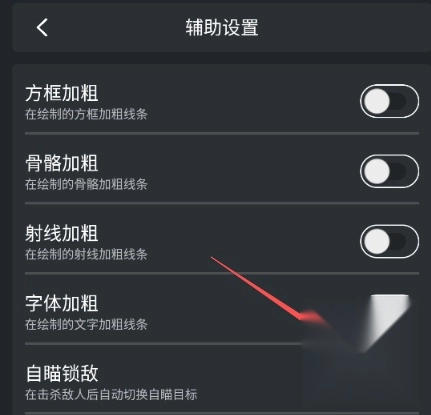Click description 在绘制的射线加粗线条
431x415 pixels.
(86, 254)
